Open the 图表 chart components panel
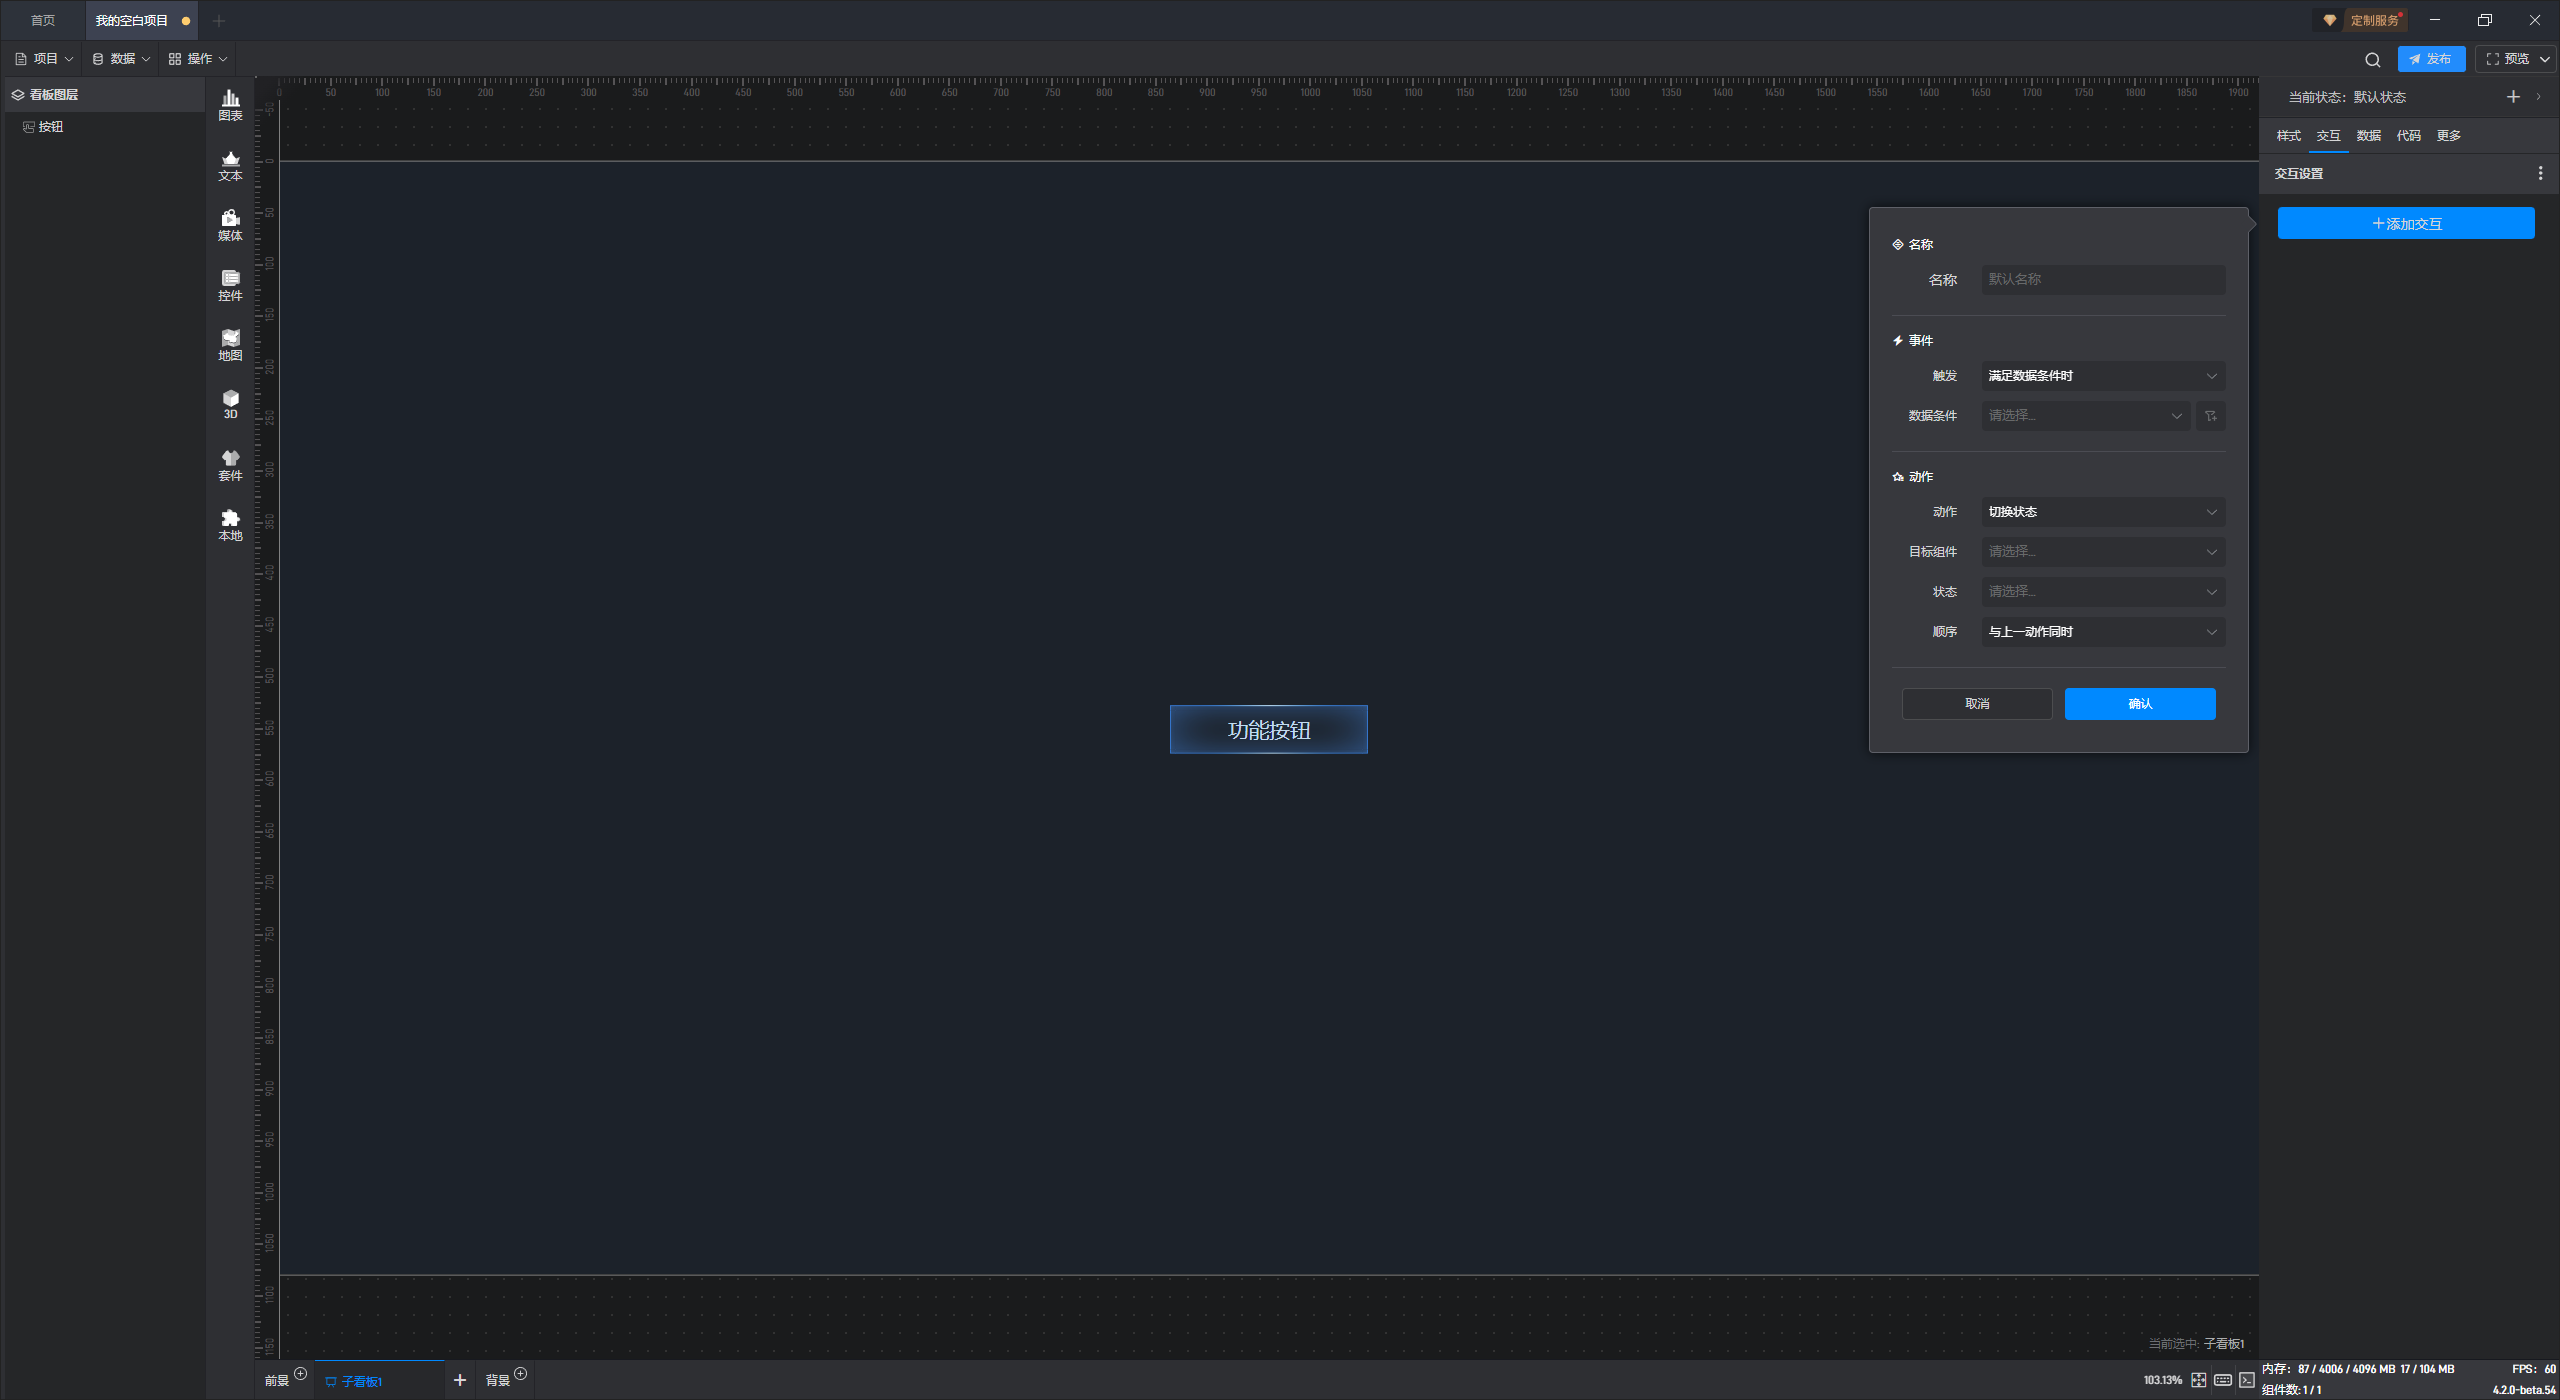Screen dimensions: 2560x1400 point(230,104)
